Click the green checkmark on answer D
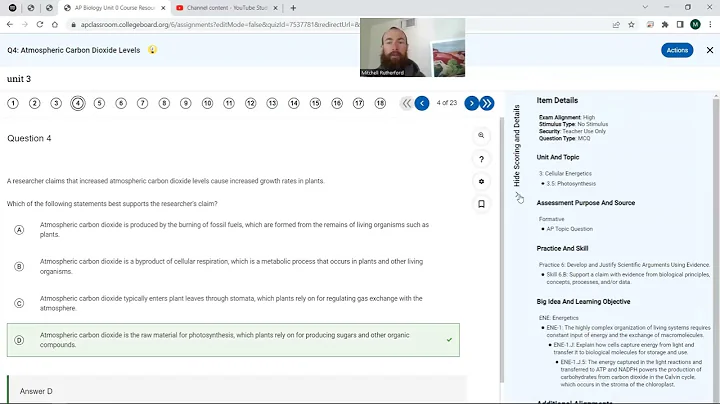Image resolution: width=720 pixels, height=404 pixels. click(449, 340)
